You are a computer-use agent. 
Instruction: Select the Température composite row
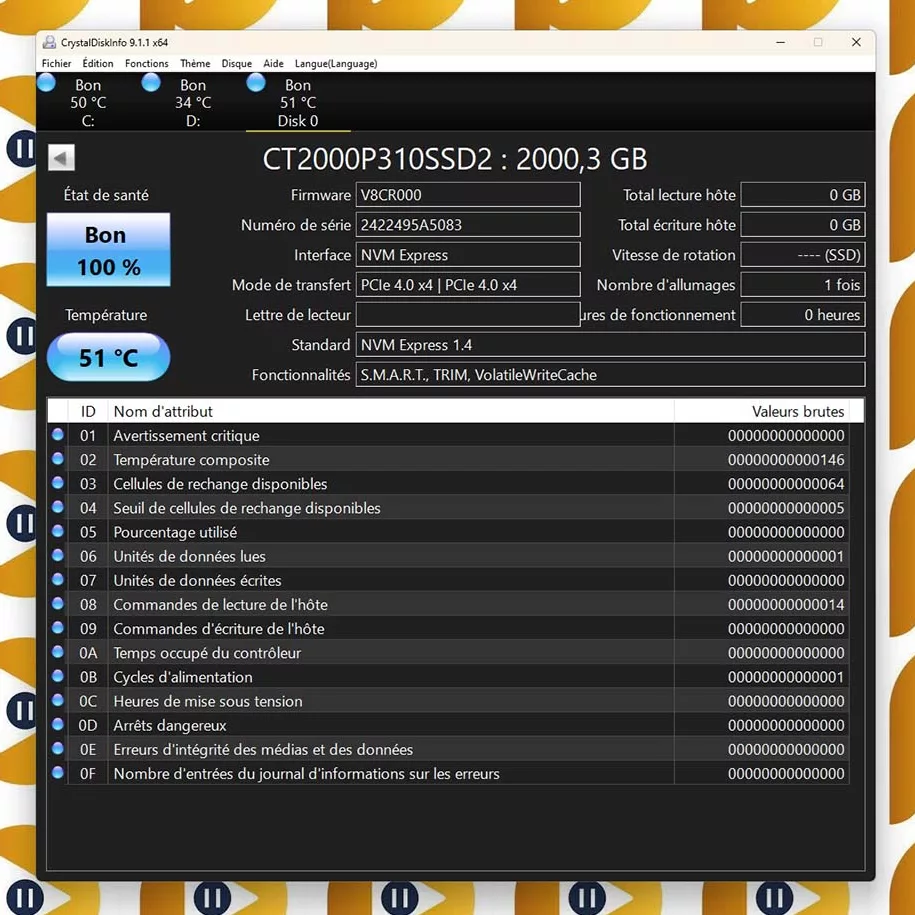click(x=448, y=460)
